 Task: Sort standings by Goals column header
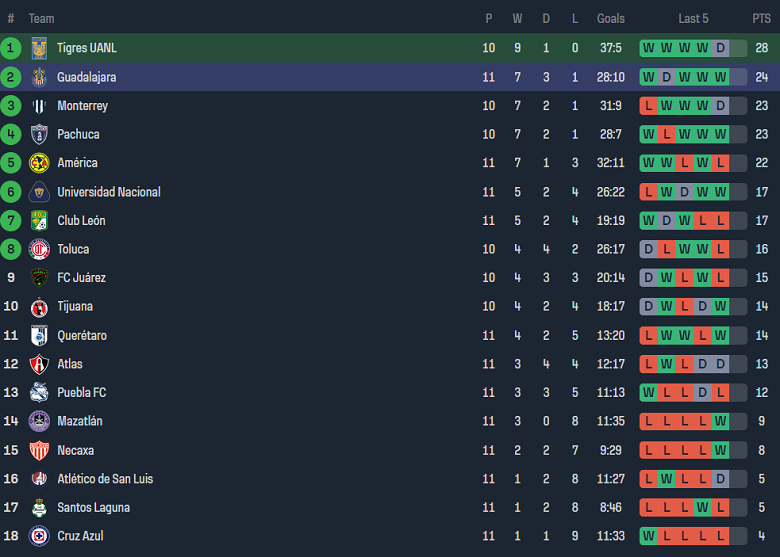[610, 19]
